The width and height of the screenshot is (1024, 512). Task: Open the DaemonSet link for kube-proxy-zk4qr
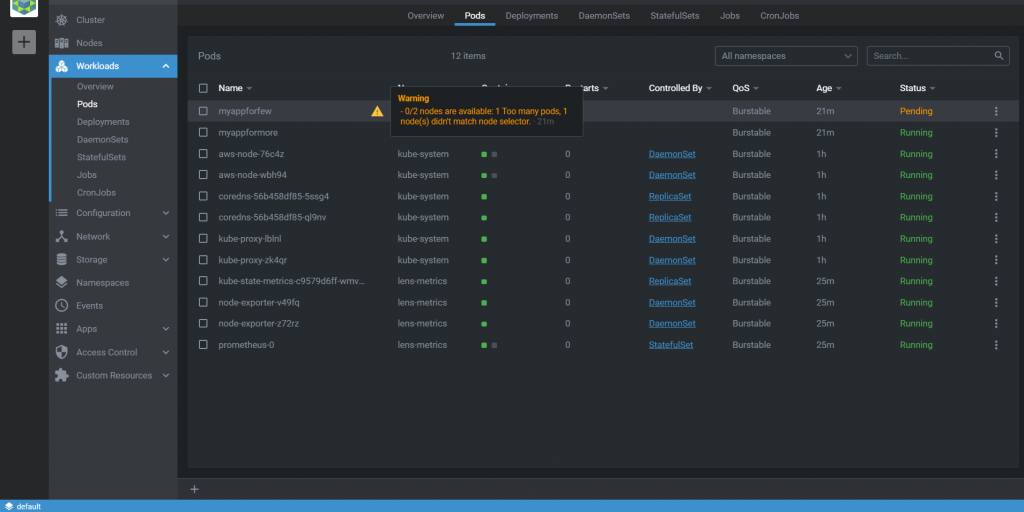pos(672,260)
